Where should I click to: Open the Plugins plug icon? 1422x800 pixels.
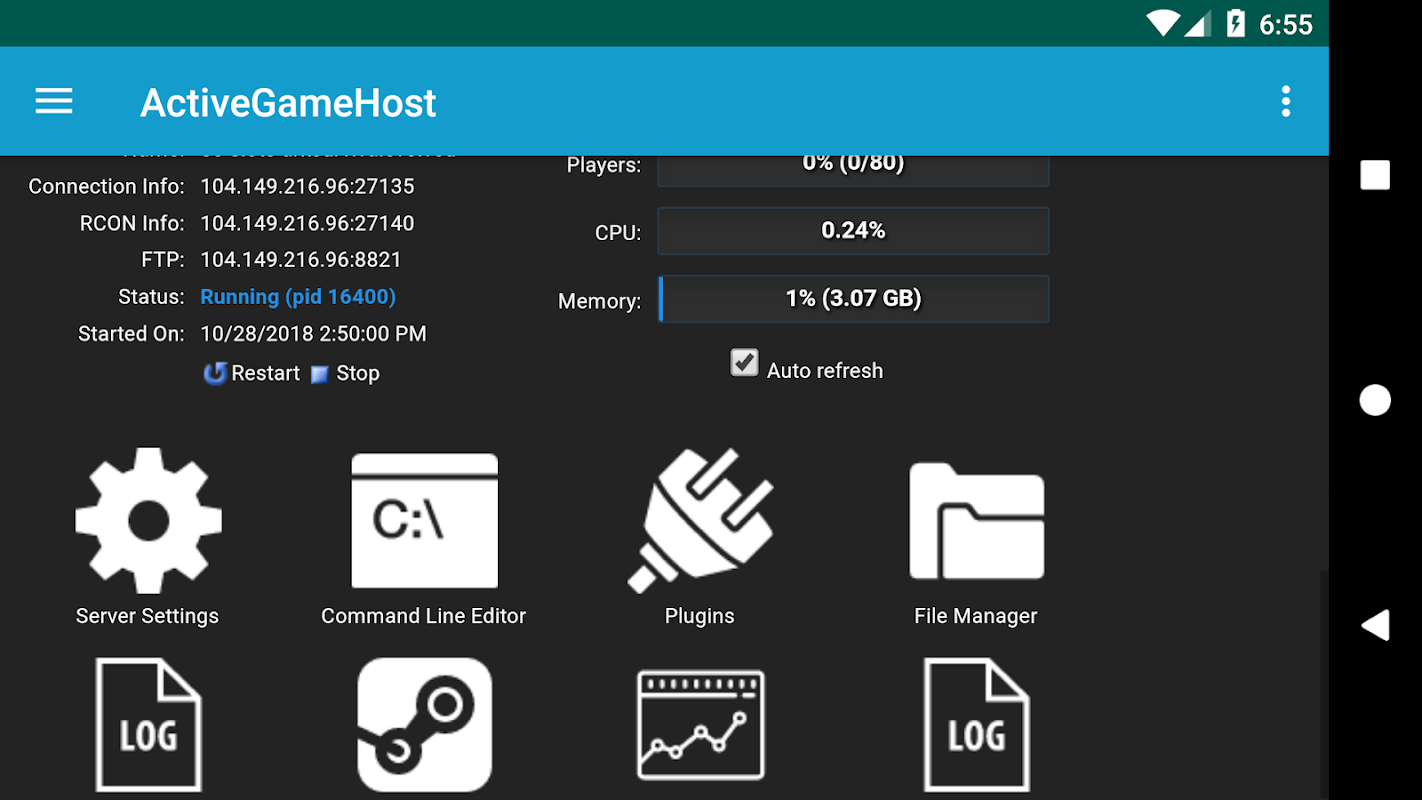pos(700,520)
